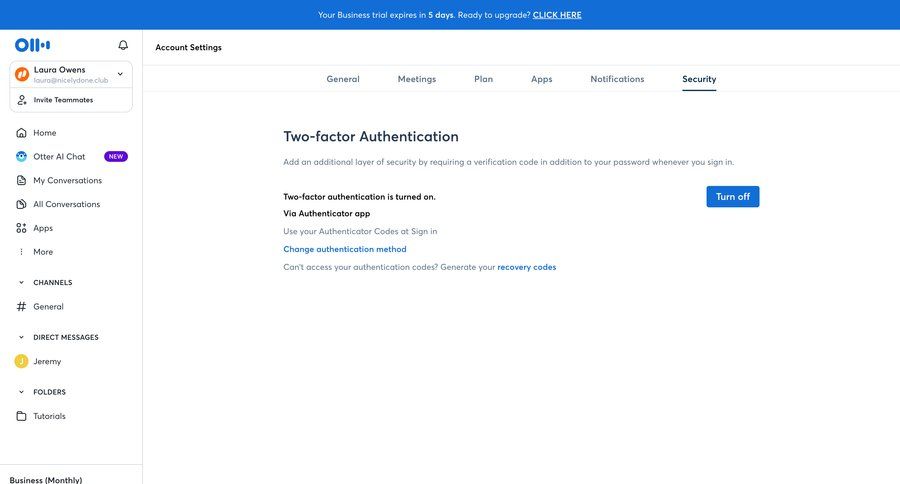Viewport: 900px width, 484px height.
Task: Click the Change authentication method link
Action: pos(345,249)
